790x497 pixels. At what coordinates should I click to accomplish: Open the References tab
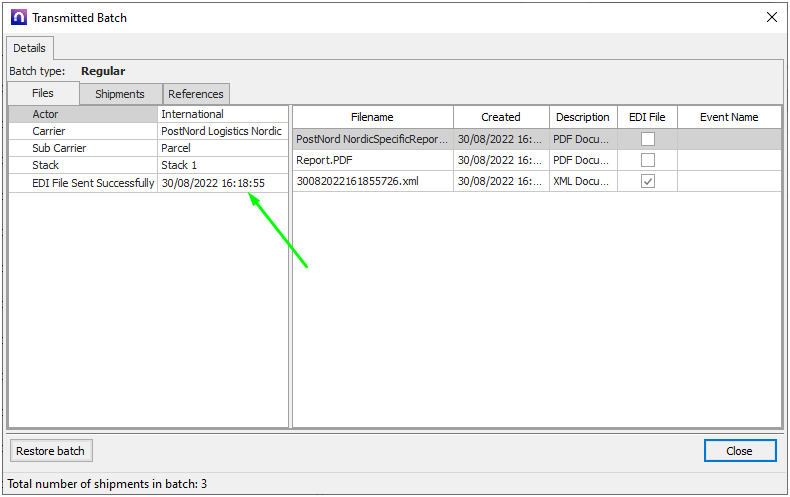click(x=196, y=94)
